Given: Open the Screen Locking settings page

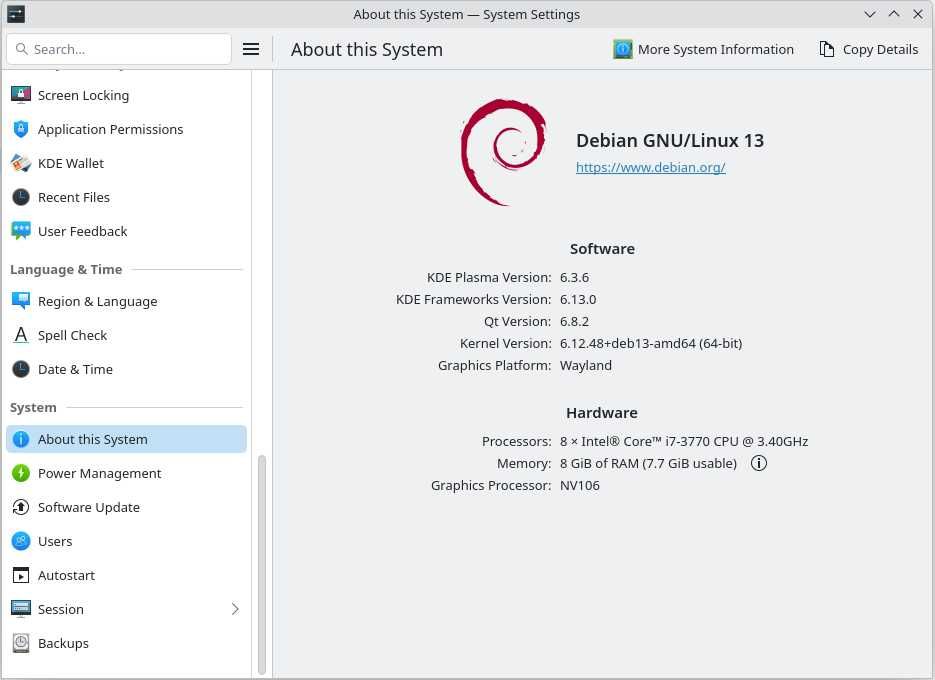Looking at the screenshot, I should 126,95.
